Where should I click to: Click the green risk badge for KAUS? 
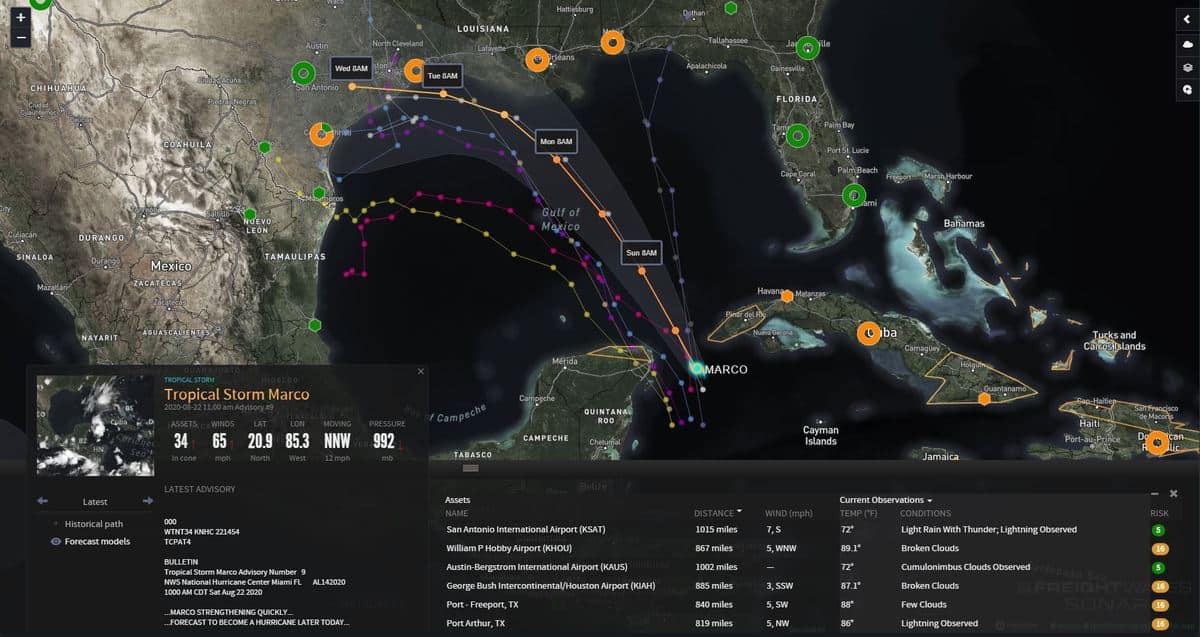[1158, 567]
